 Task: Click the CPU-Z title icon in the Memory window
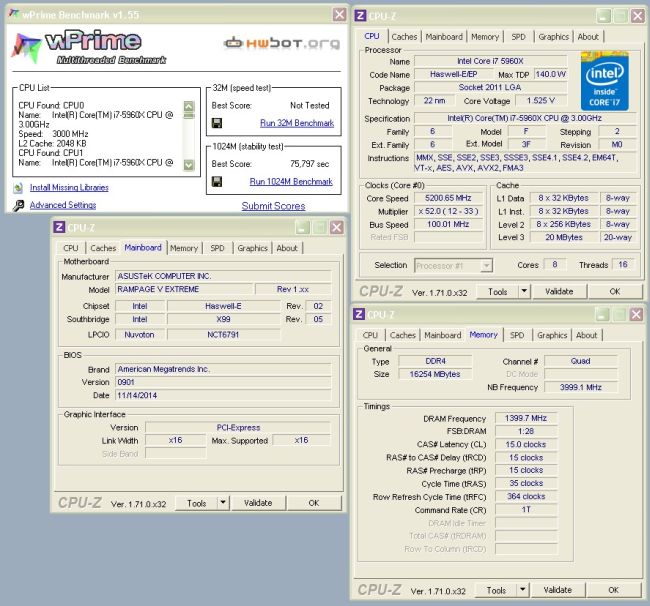[x=359, y=314]
